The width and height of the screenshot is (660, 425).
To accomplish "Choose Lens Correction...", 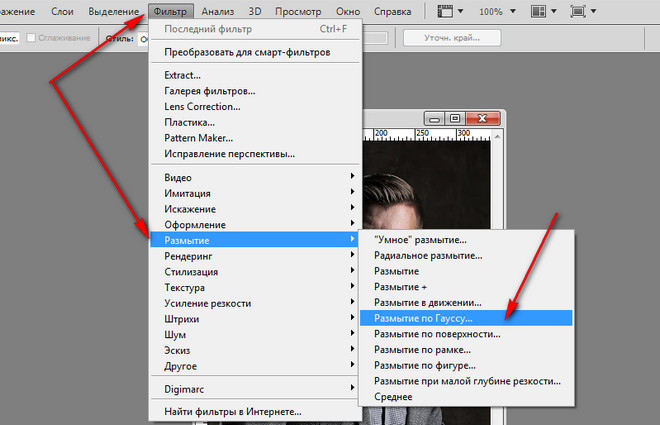I will click(255, 106).
